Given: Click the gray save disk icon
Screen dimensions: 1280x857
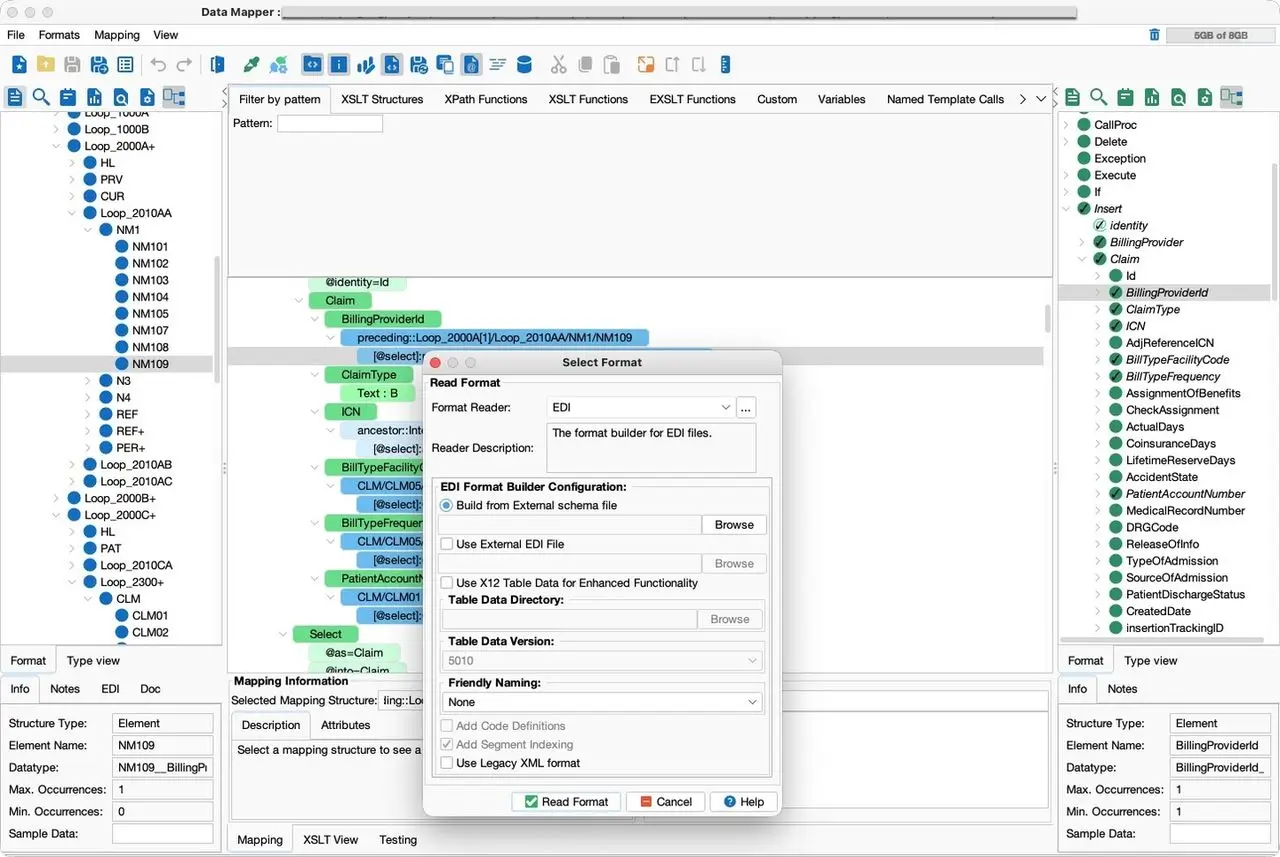Looking at the screenshot, I should click(72, 65).
